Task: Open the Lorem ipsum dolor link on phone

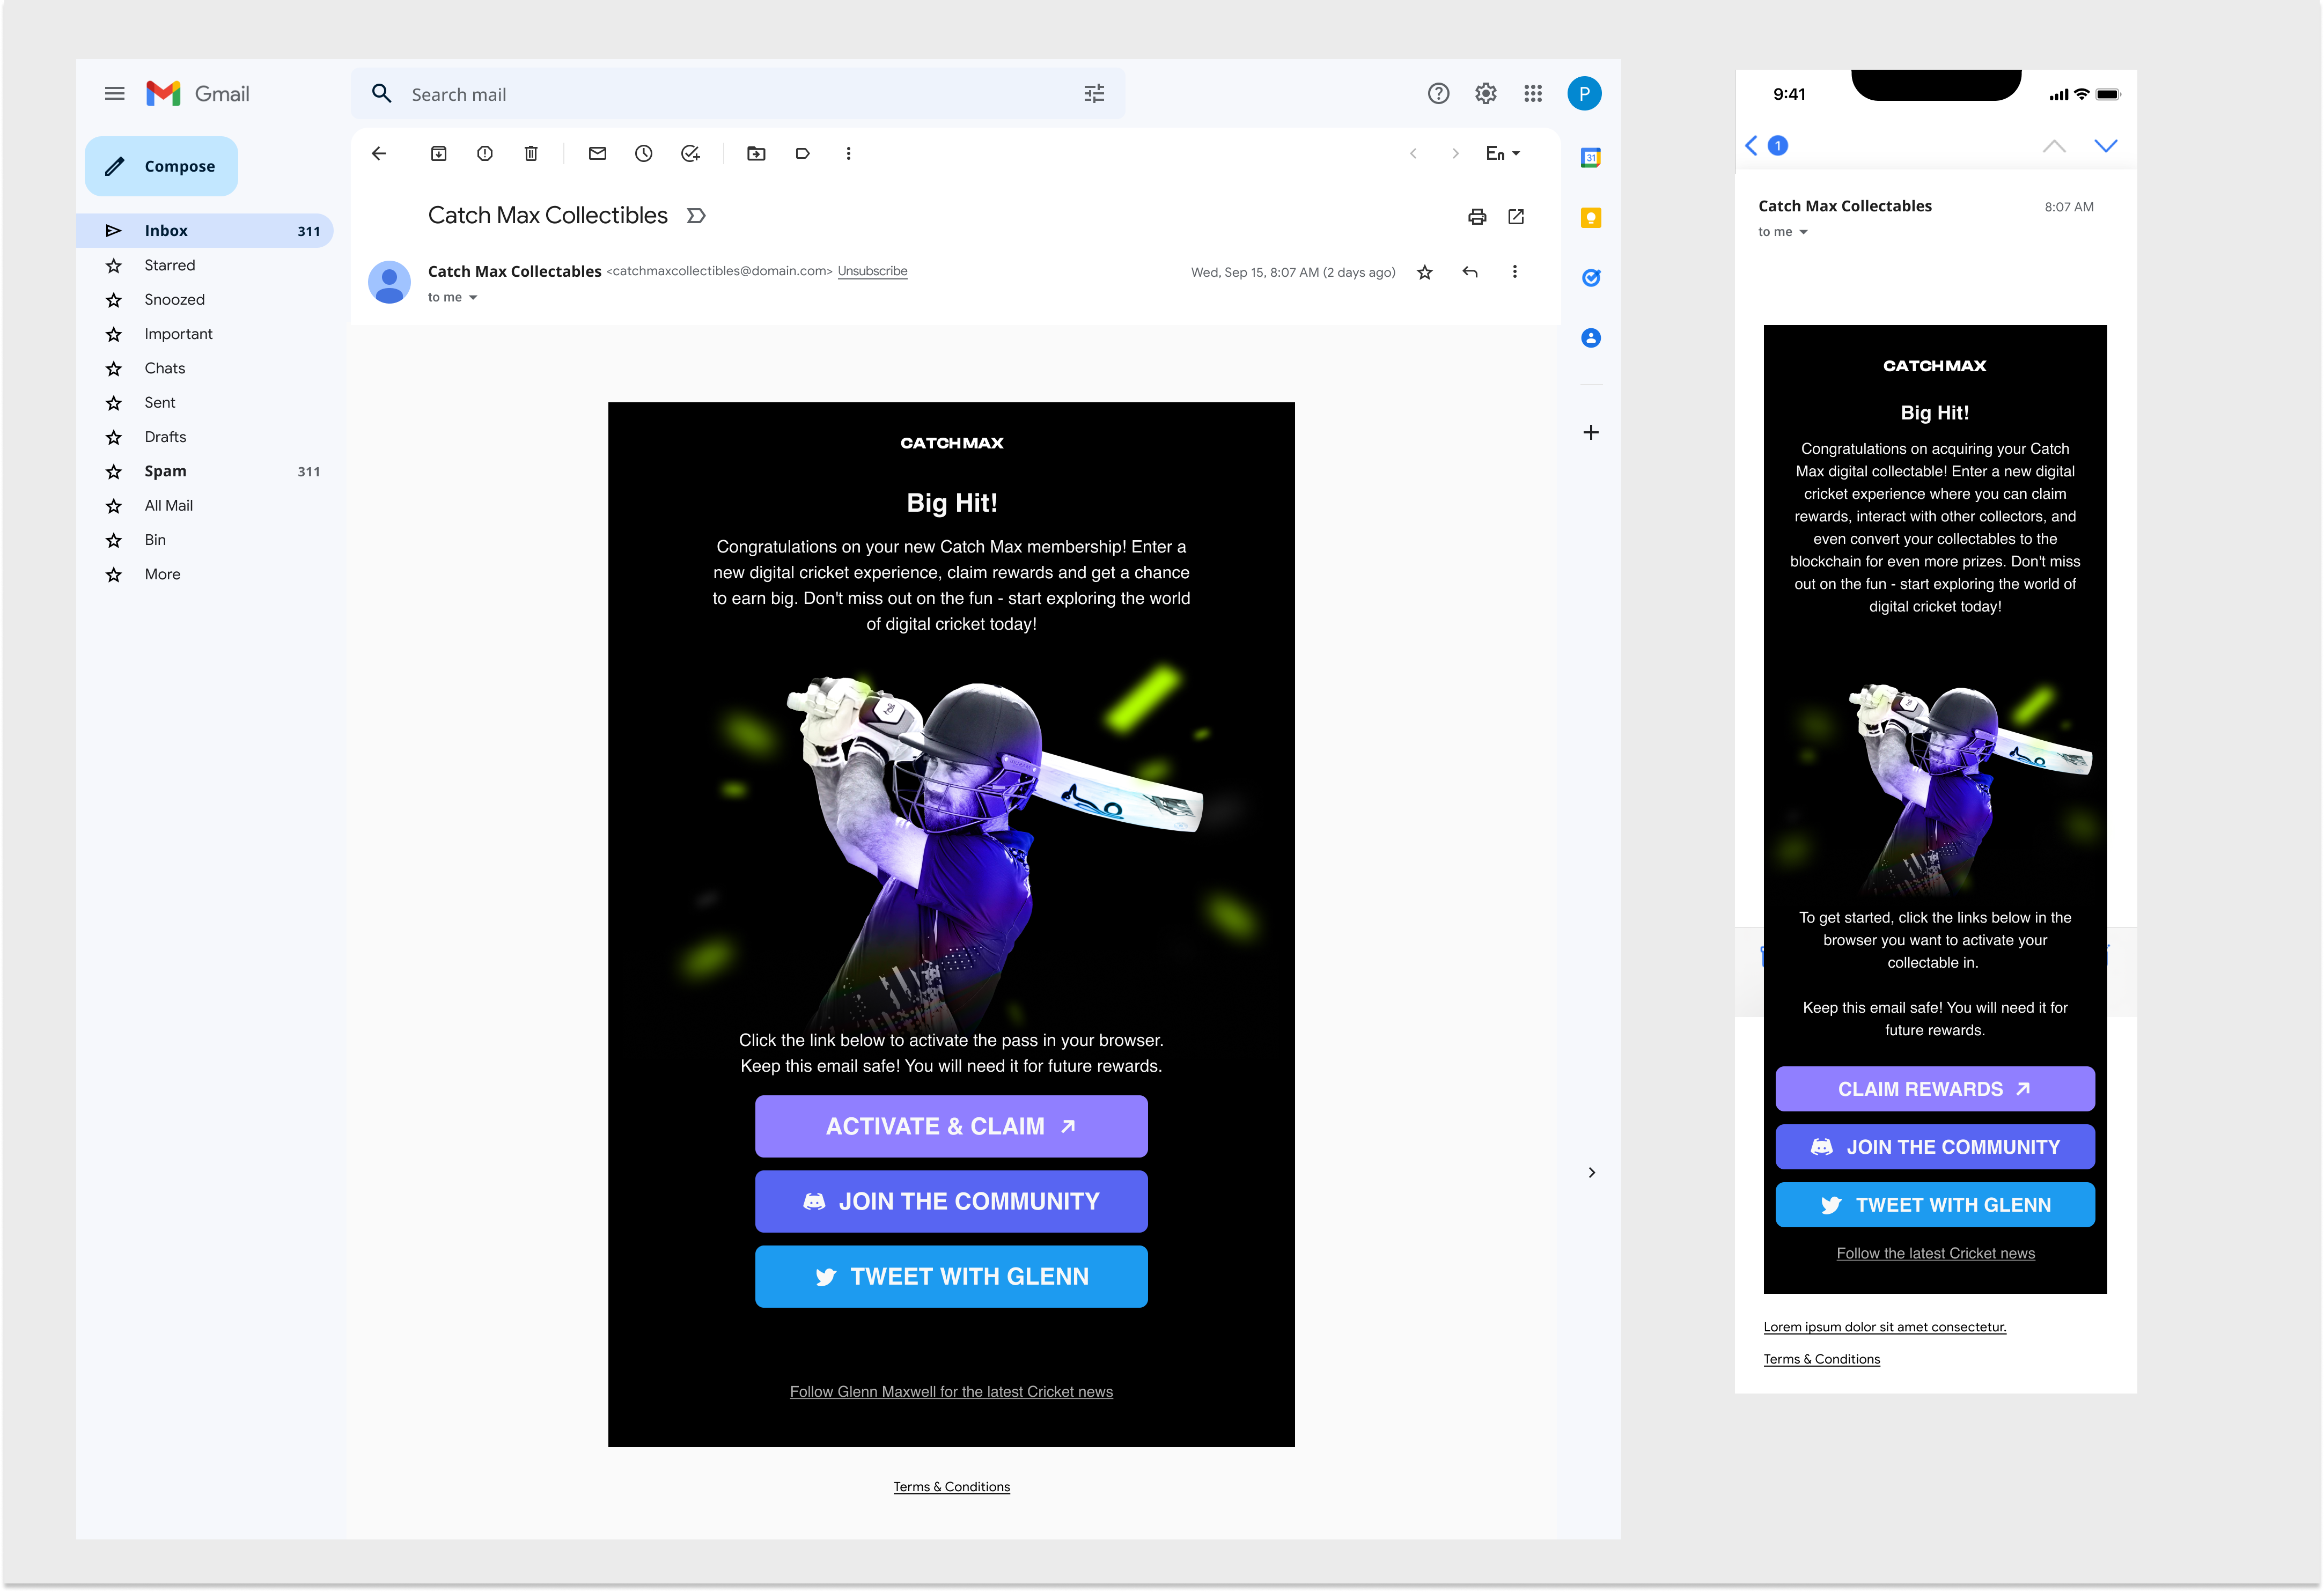Action: (1885, 1327)
